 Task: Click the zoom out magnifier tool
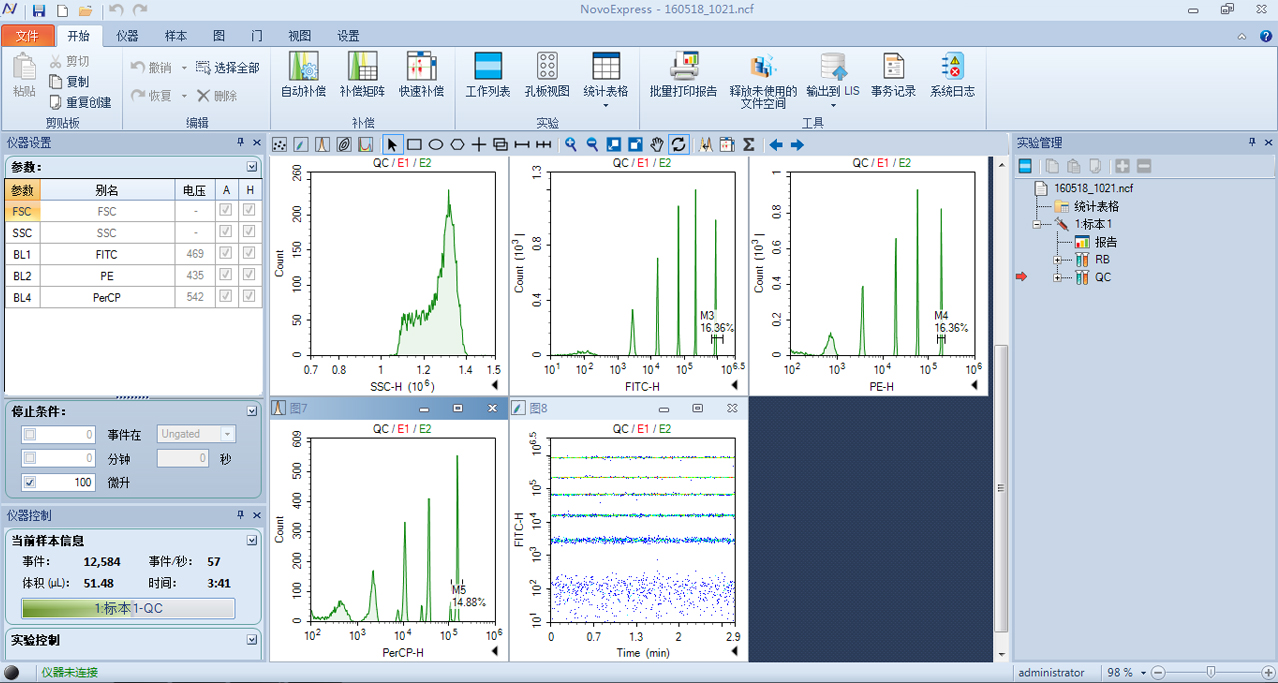pos(592,145)
